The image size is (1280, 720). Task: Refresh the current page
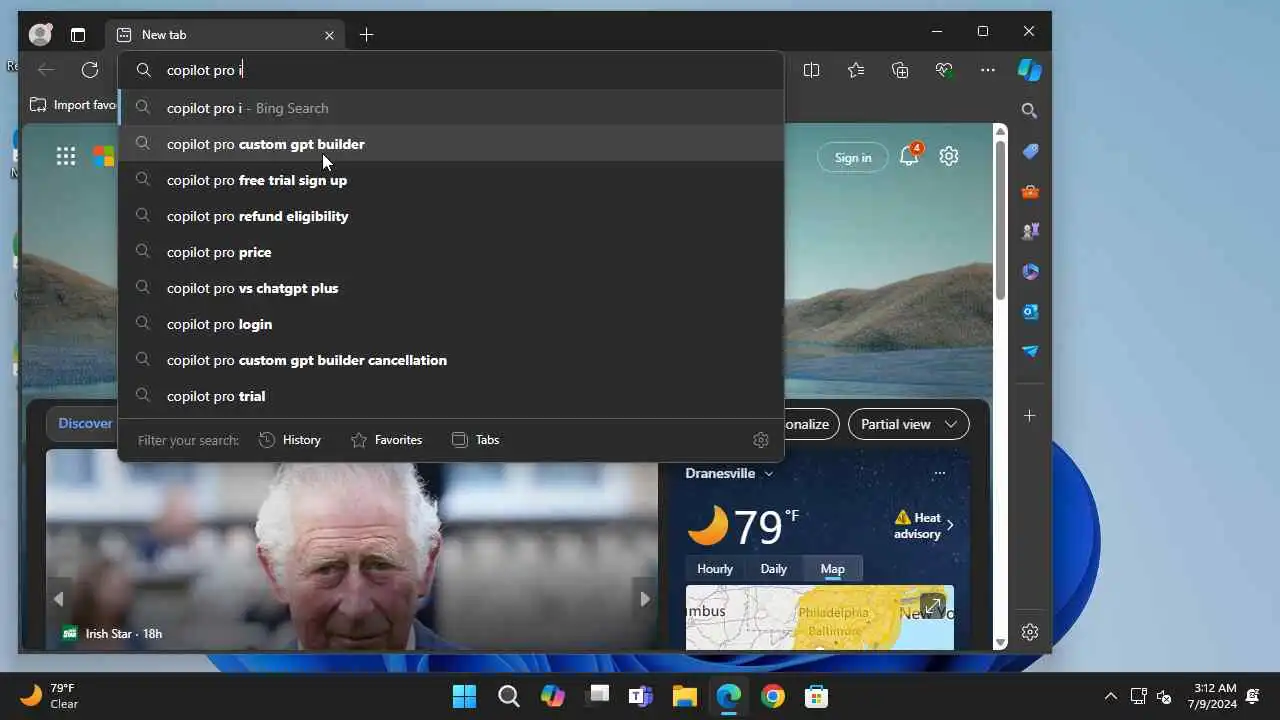coord(90,70)
